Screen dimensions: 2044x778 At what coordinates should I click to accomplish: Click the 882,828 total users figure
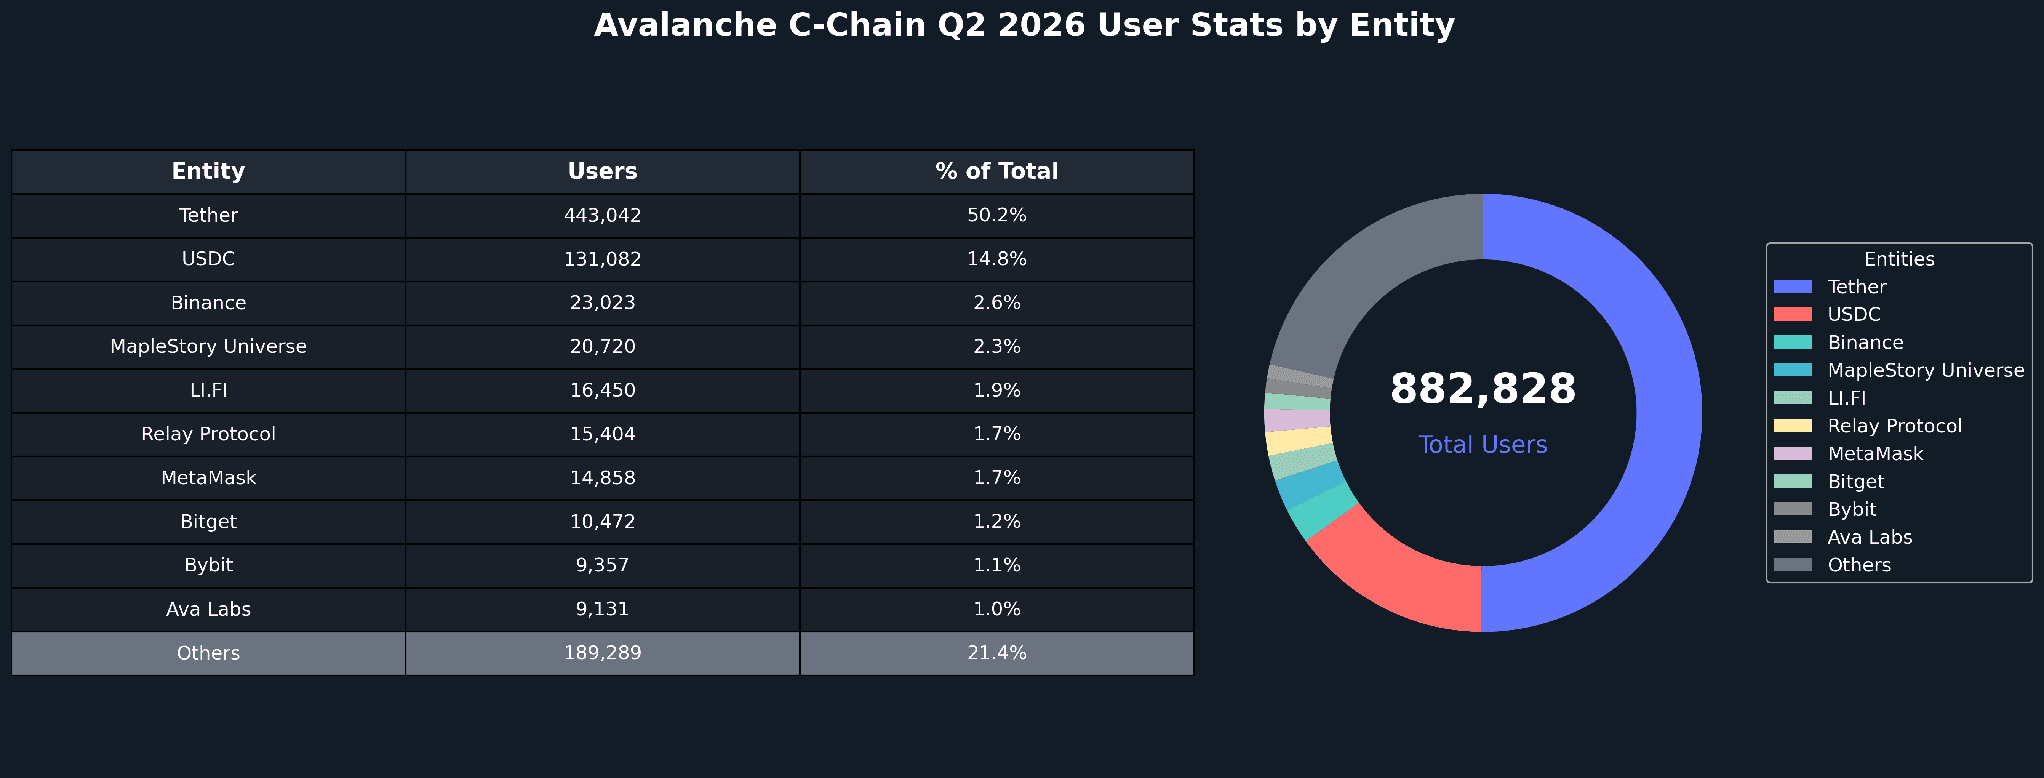point(1483,389)
